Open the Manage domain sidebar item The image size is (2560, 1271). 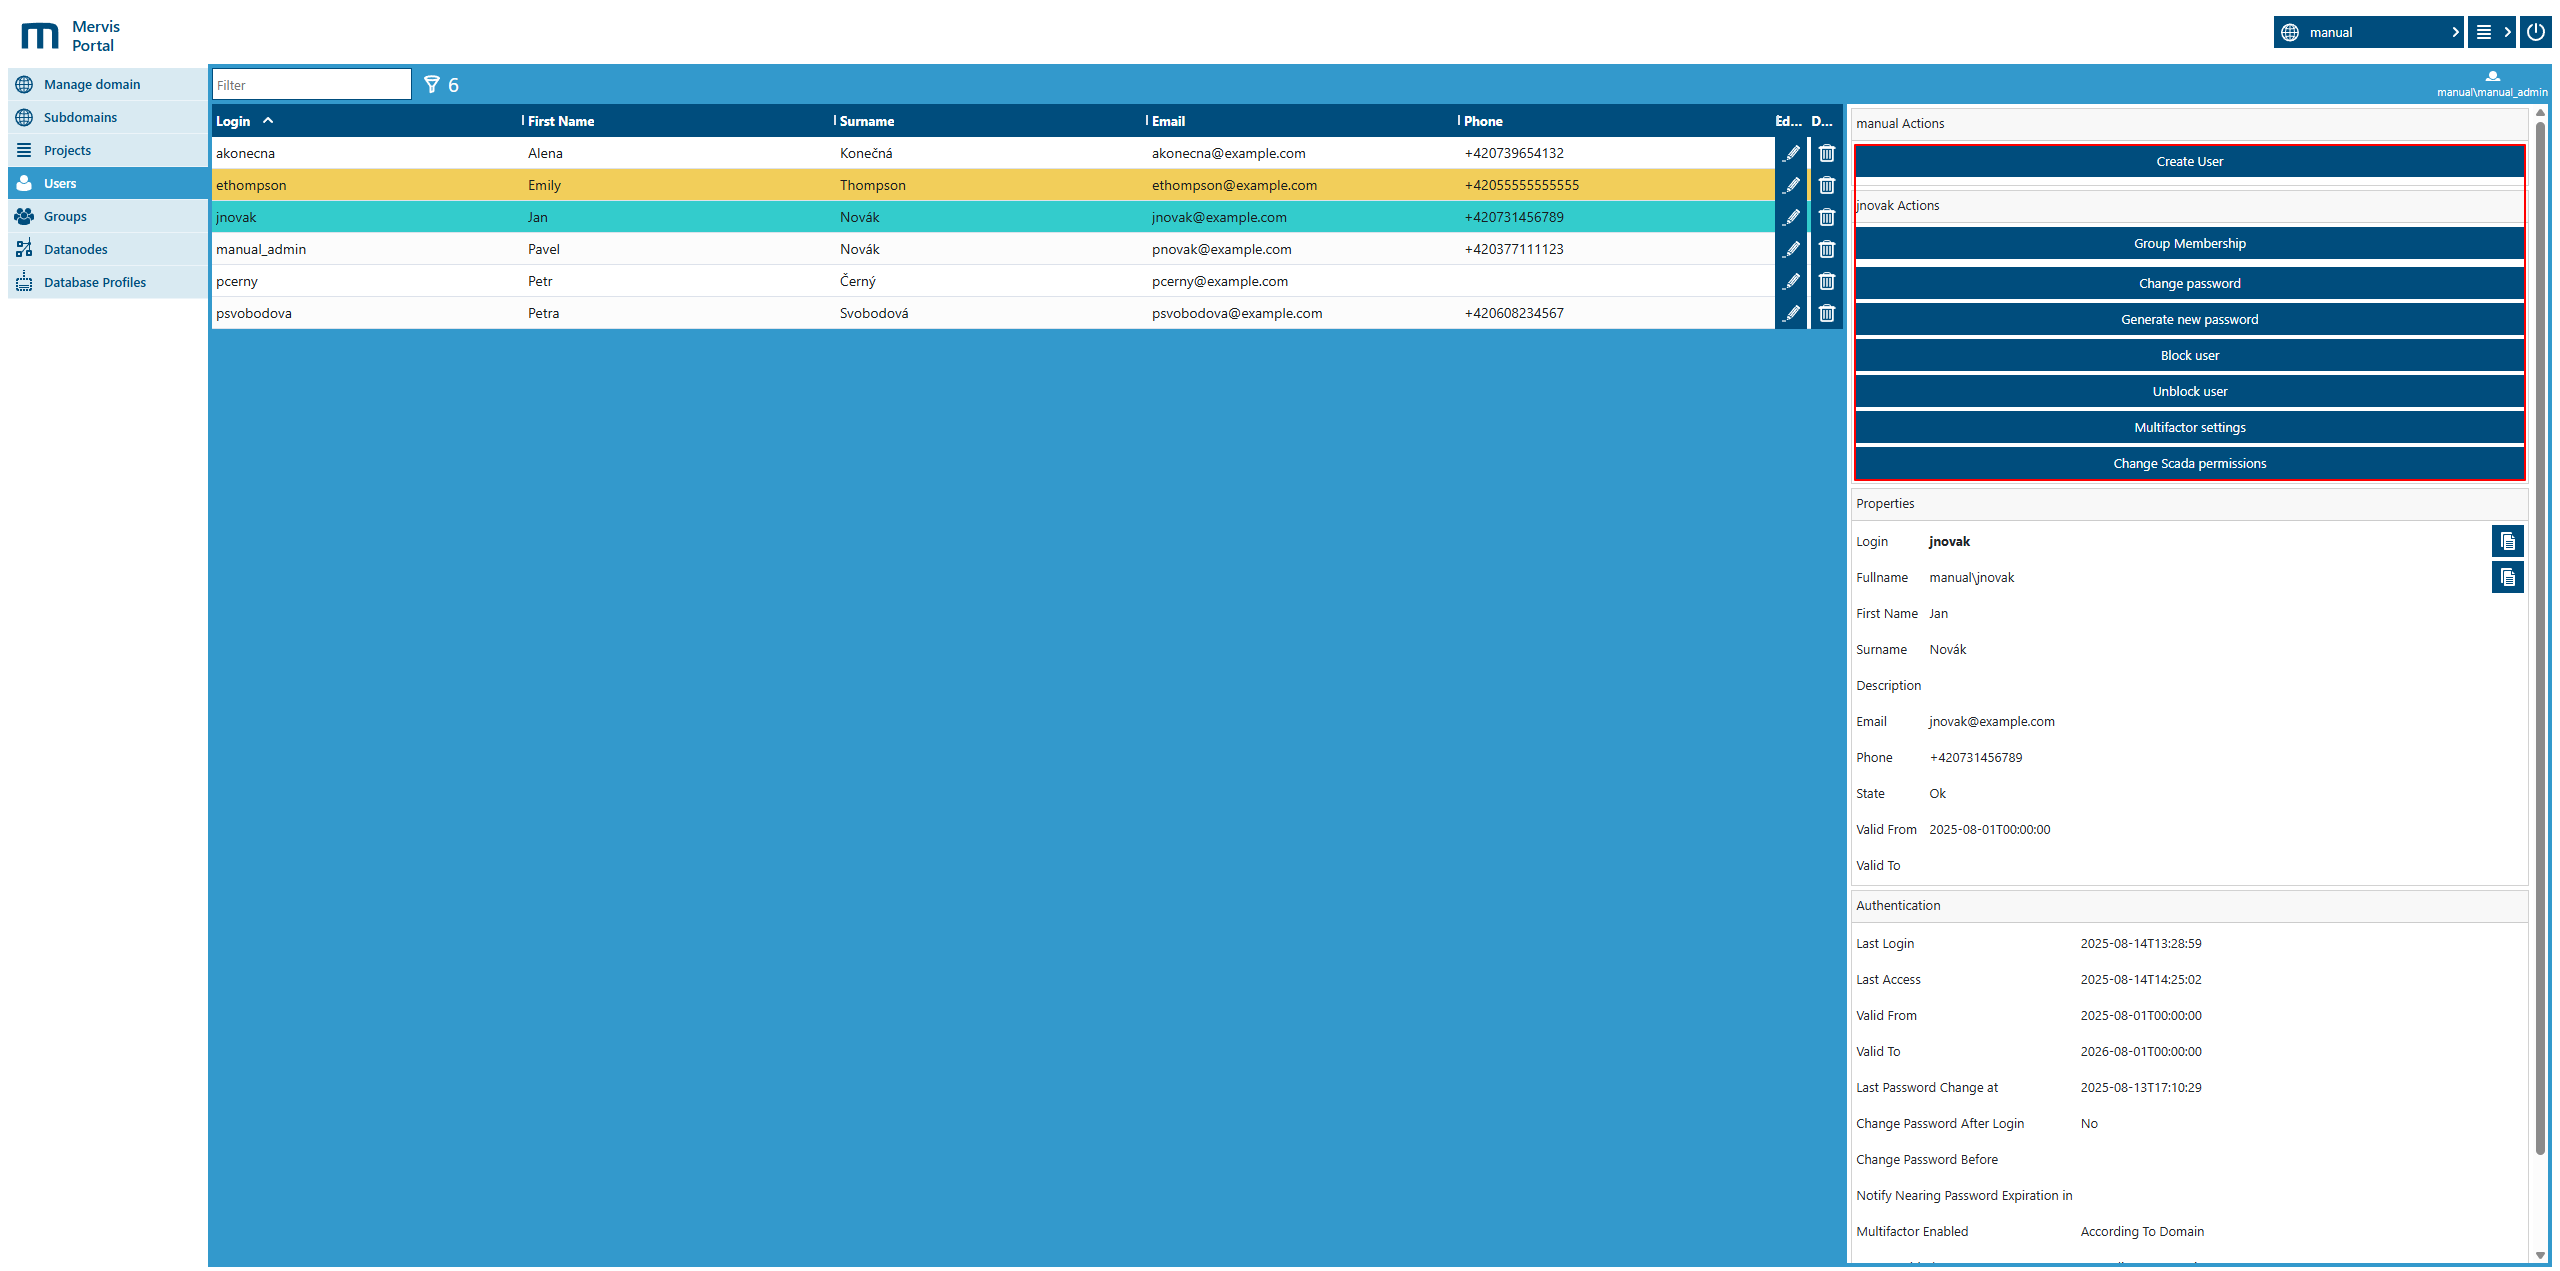(107, 84)
